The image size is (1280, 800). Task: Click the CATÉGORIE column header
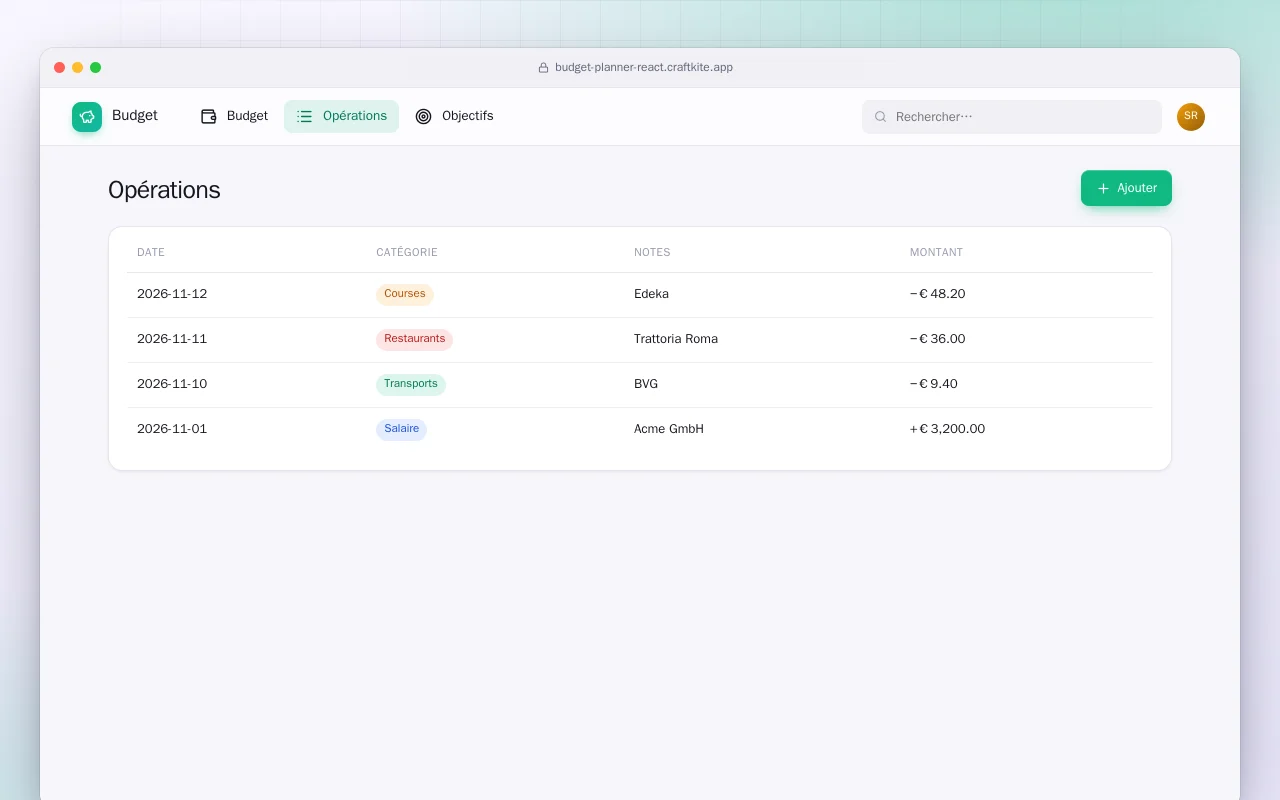(407, 252)
